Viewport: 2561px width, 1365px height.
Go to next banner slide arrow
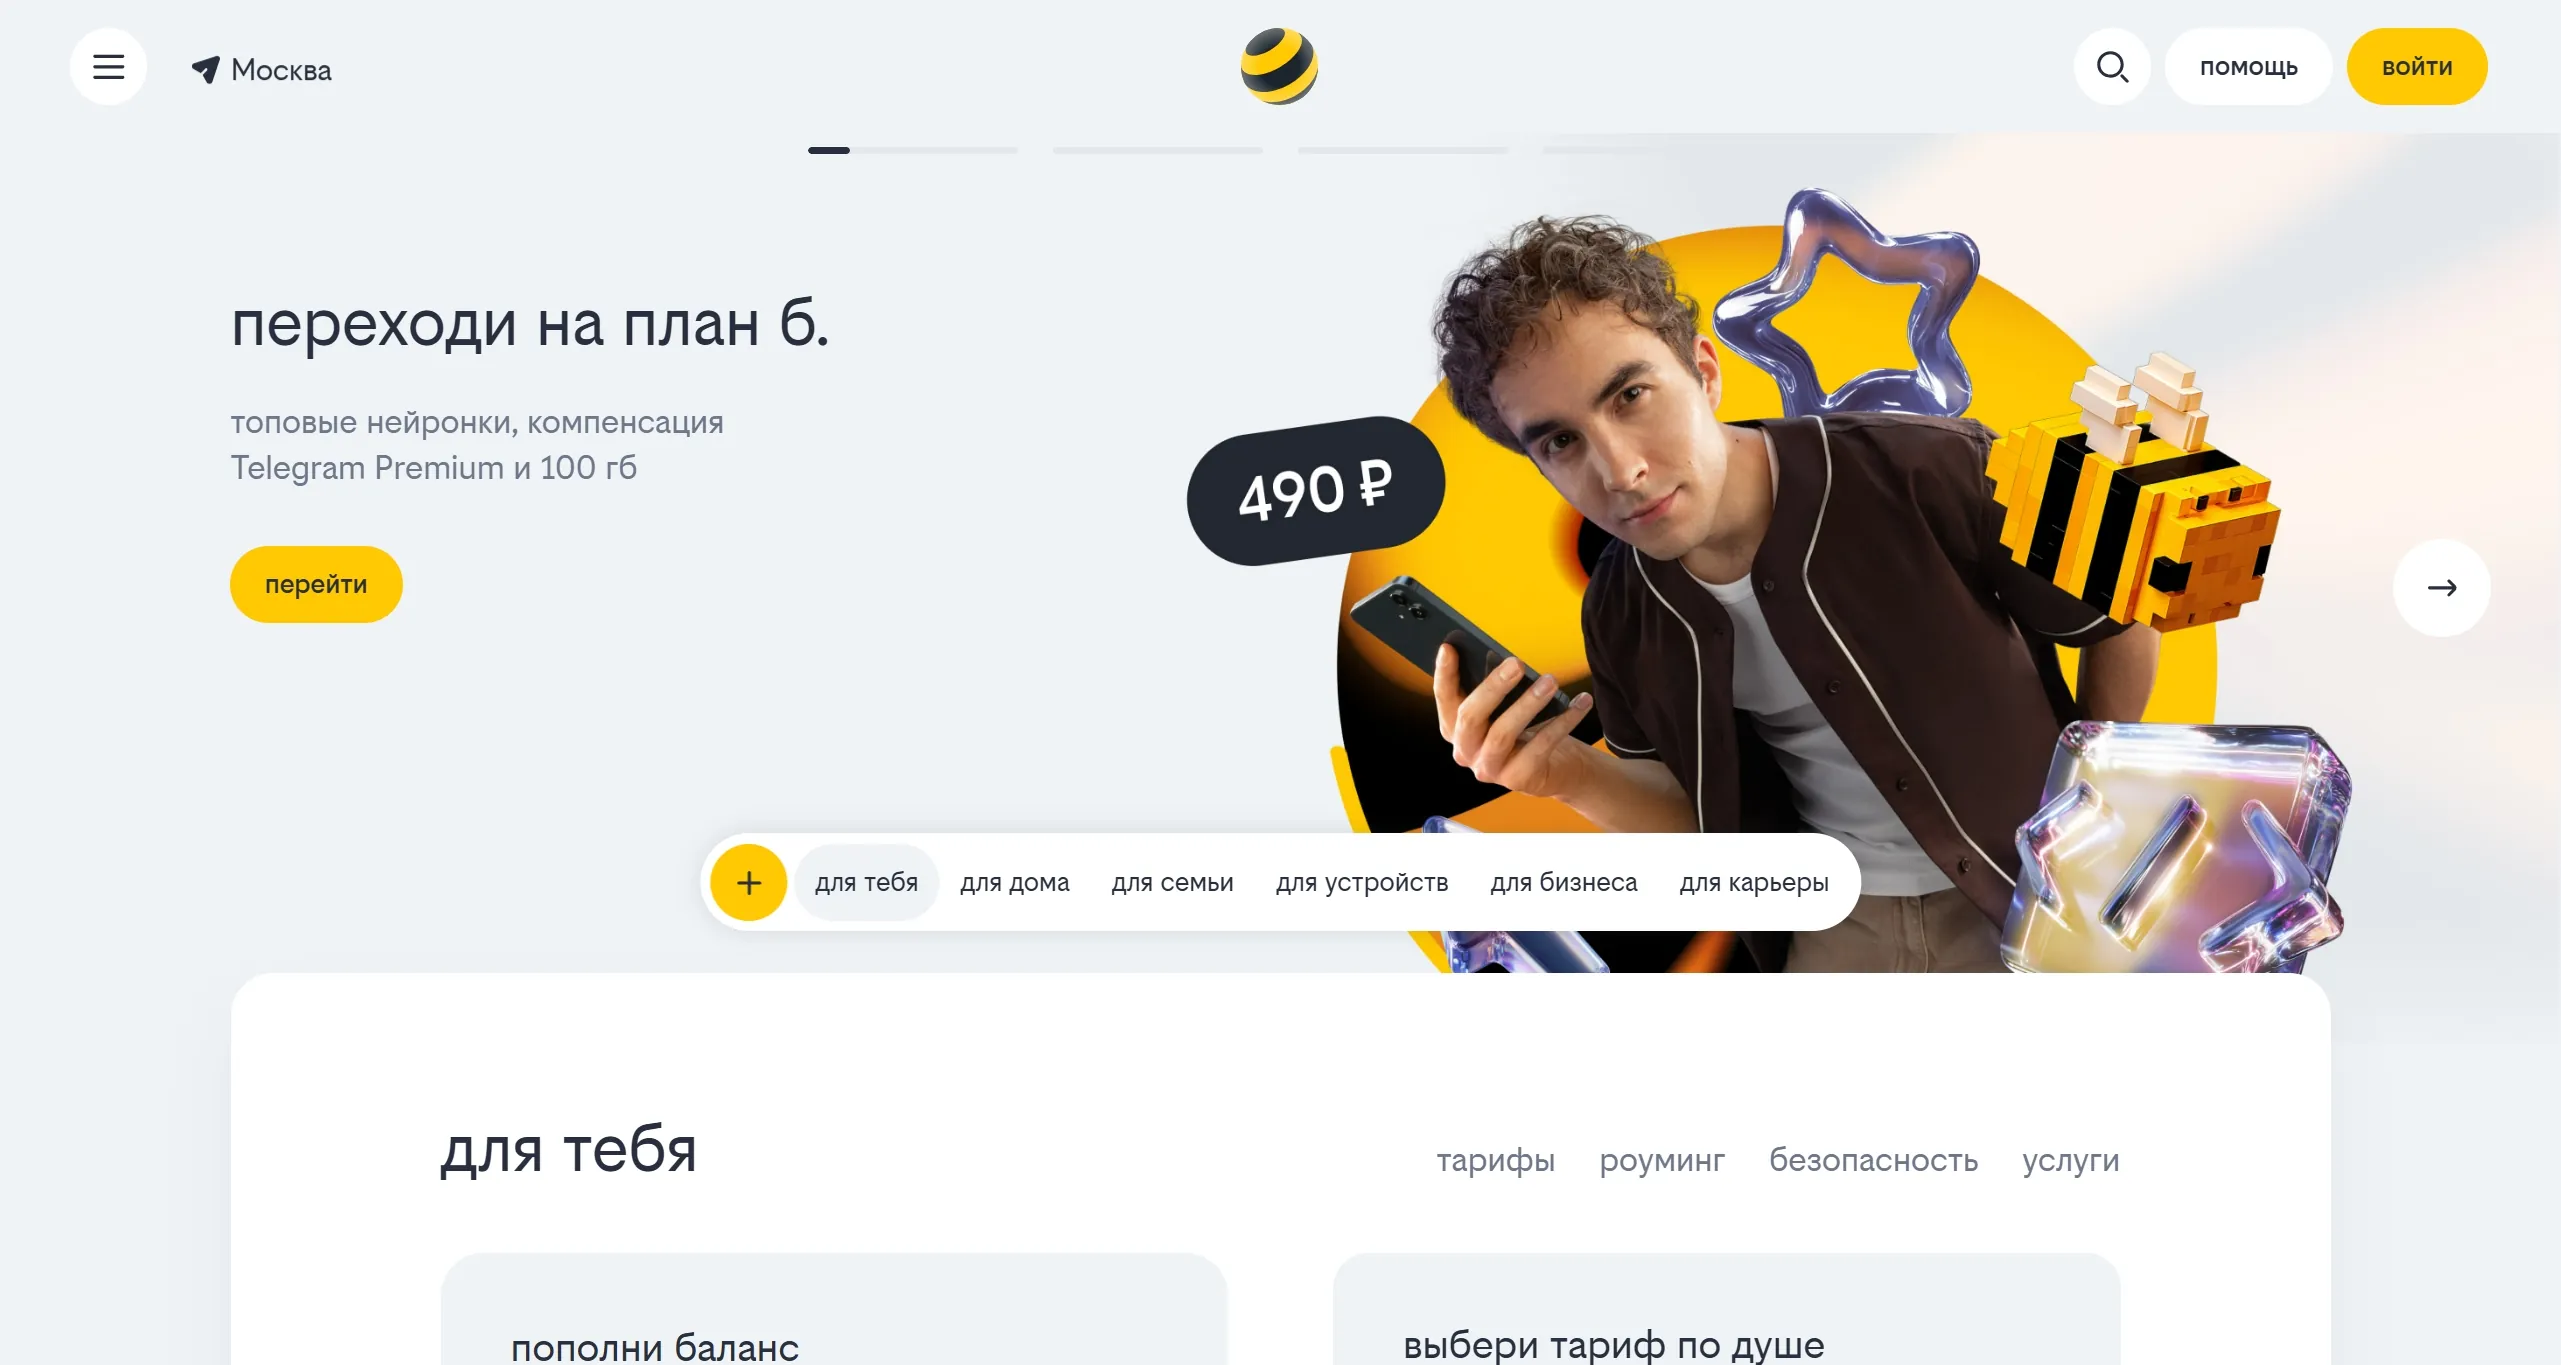click(x=2441, y=588)
